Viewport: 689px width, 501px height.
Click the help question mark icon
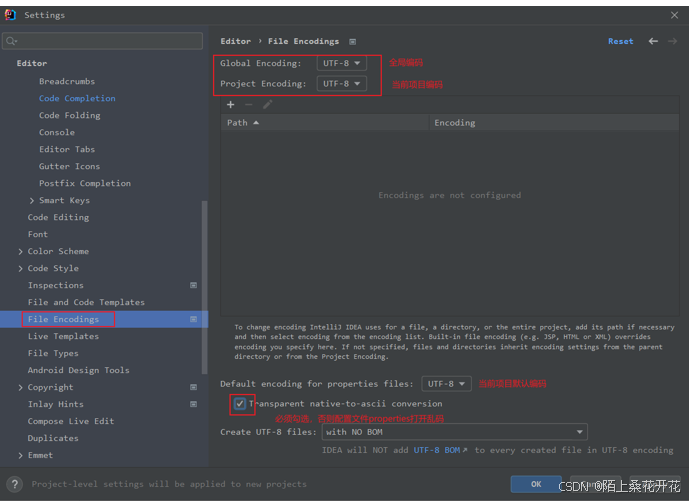(x=15, y=484)
